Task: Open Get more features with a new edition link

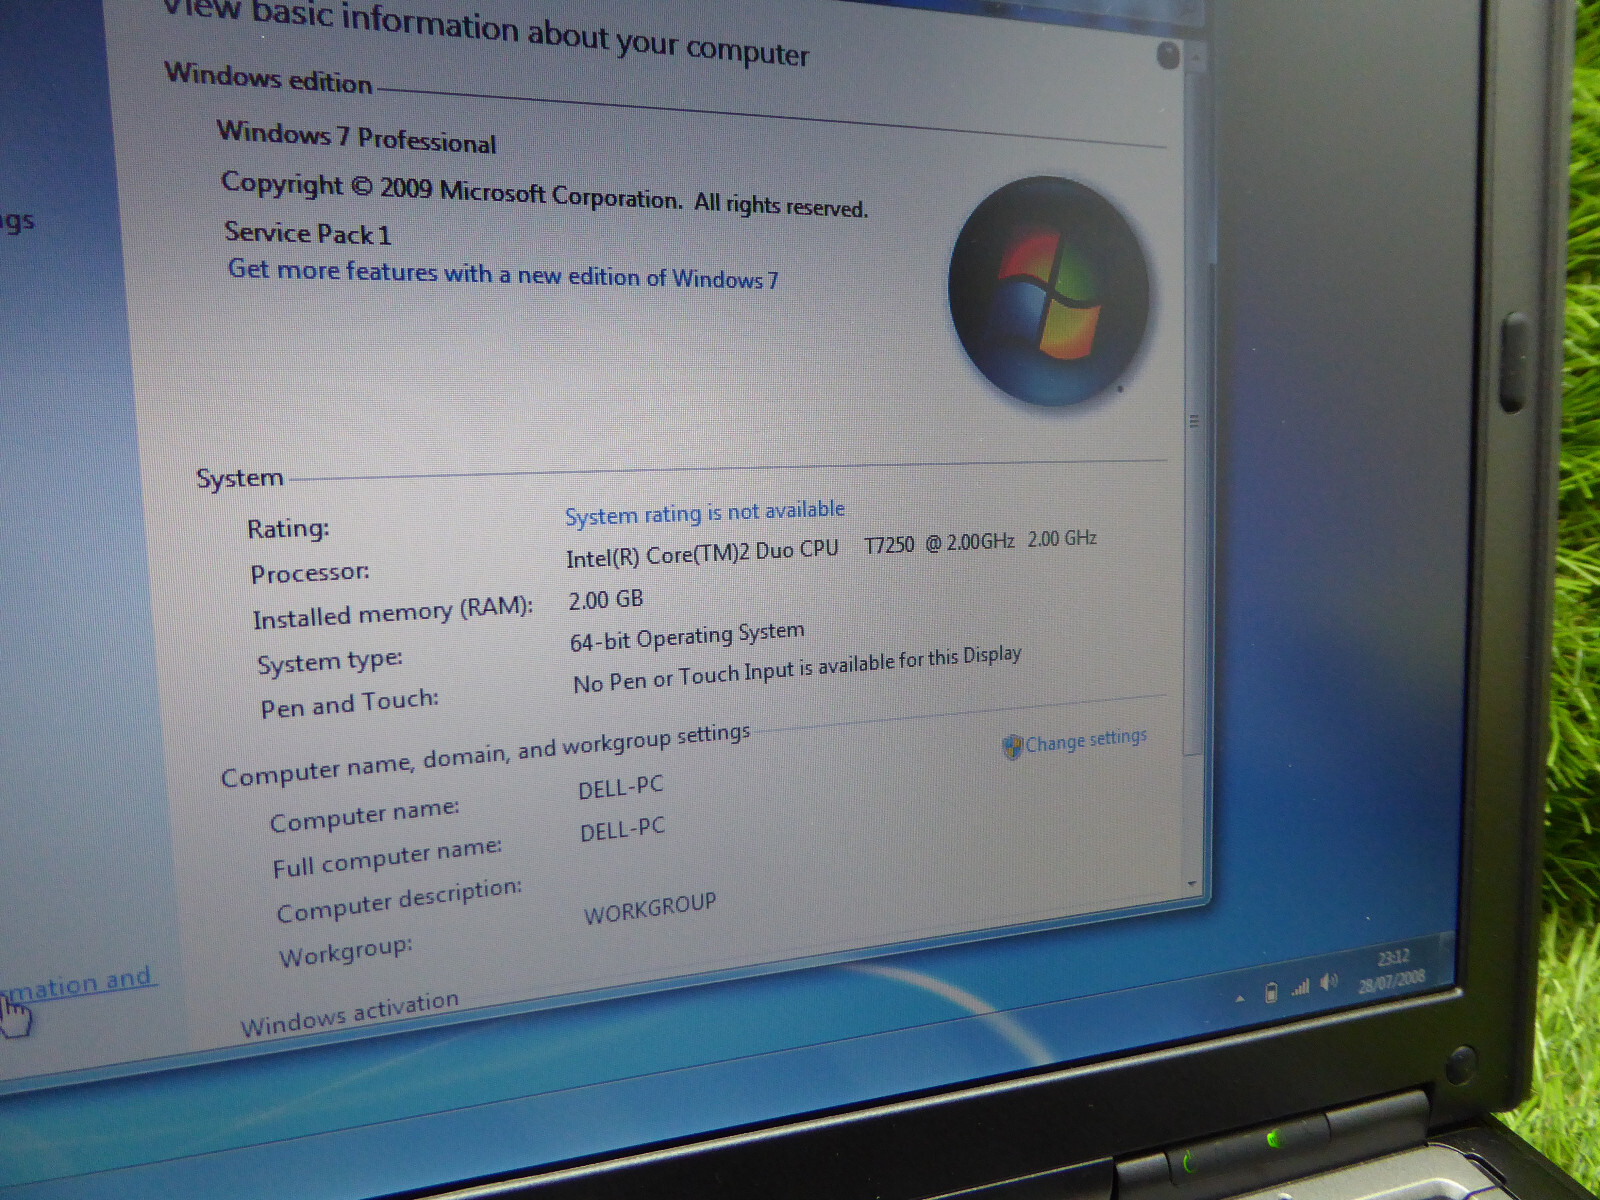Action: click(x=503, y=273)
